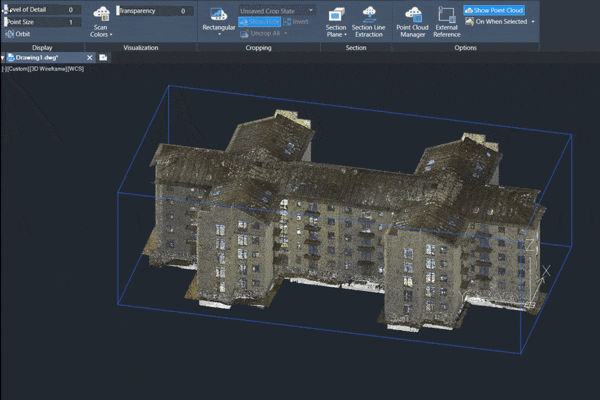Click the Uncrop All icon

[244, 34]
